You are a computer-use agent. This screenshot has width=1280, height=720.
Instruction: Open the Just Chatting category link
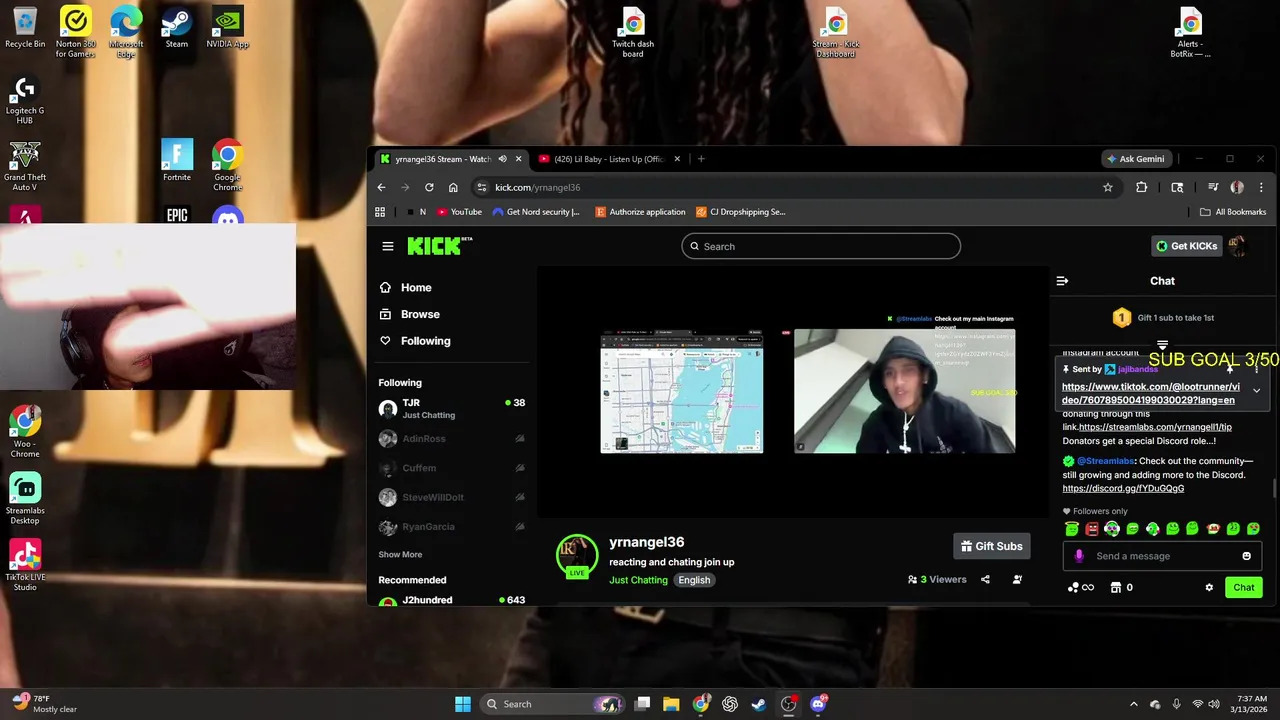pos(638,580)
